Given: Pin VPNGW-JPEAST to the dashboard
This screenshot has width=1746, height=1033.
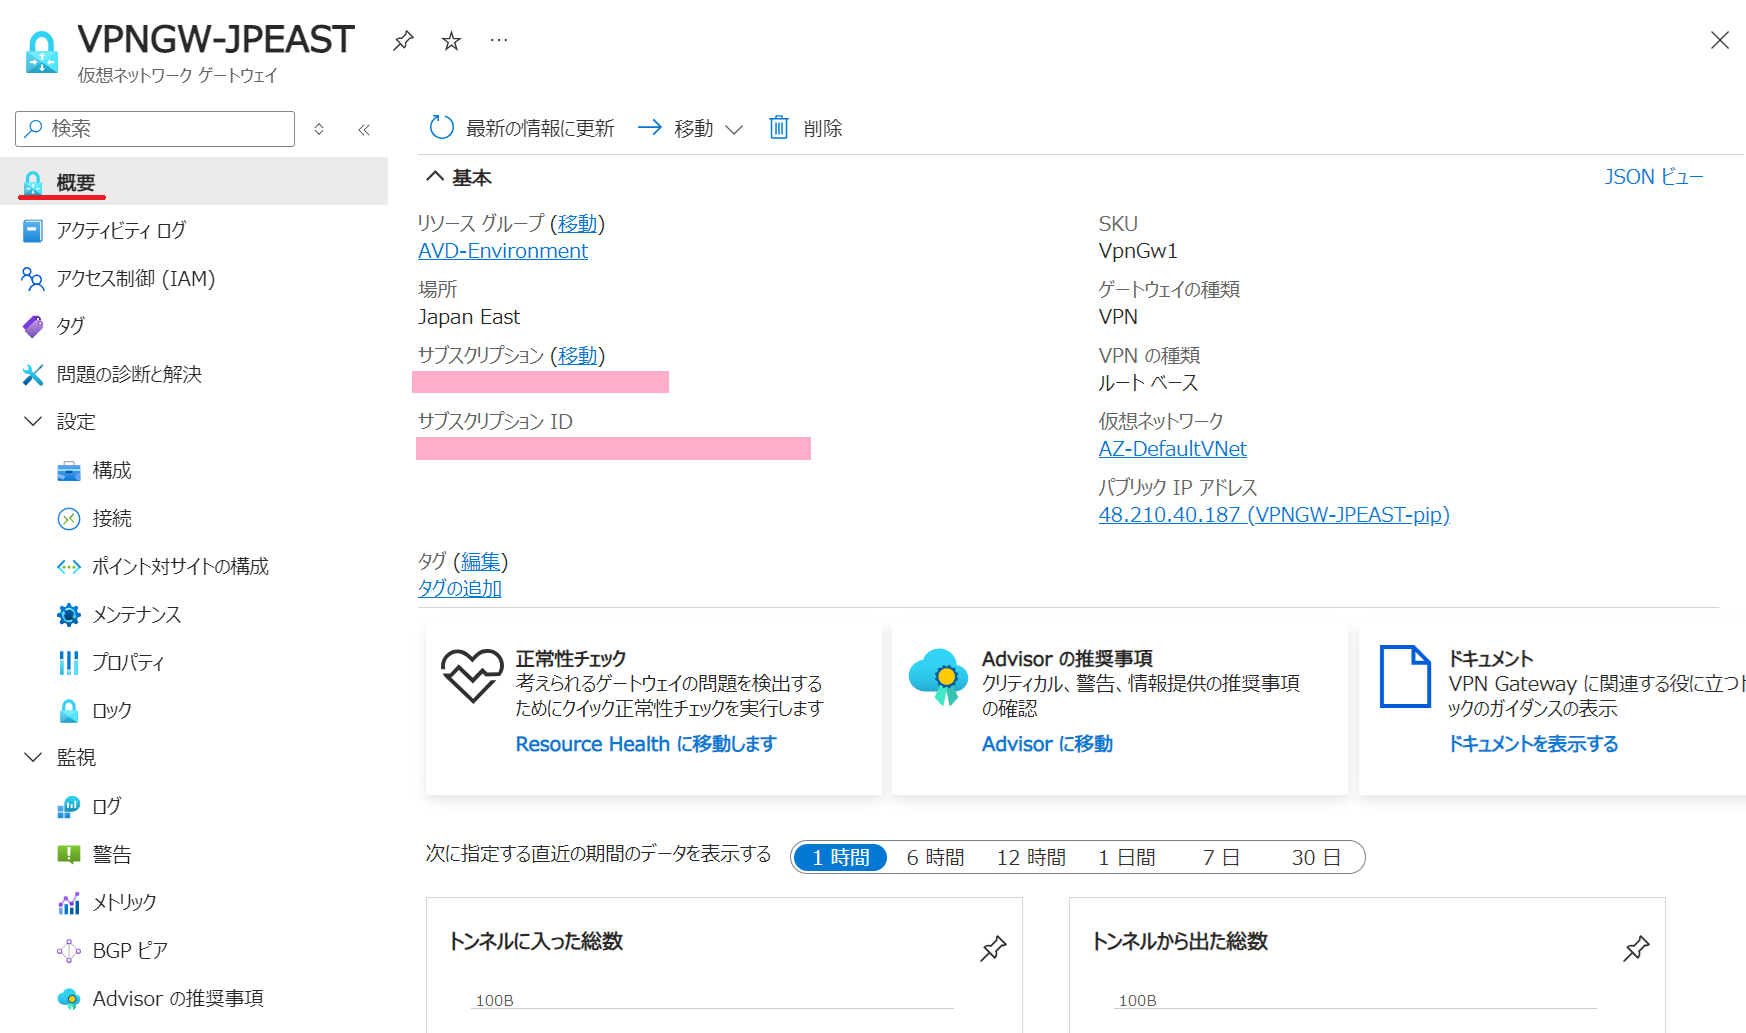Looking at the screenshot, I should coord(403,41).
